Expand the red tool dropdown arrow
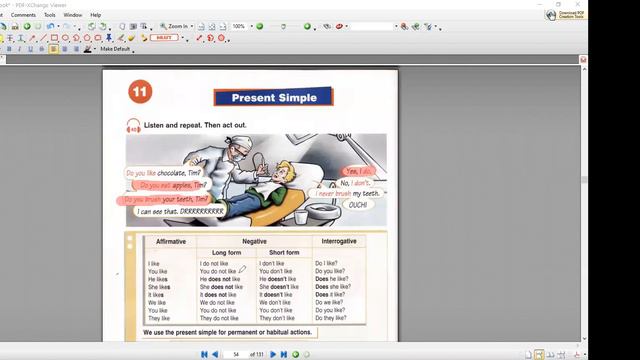The image size is (640, 360). [347, 27]
